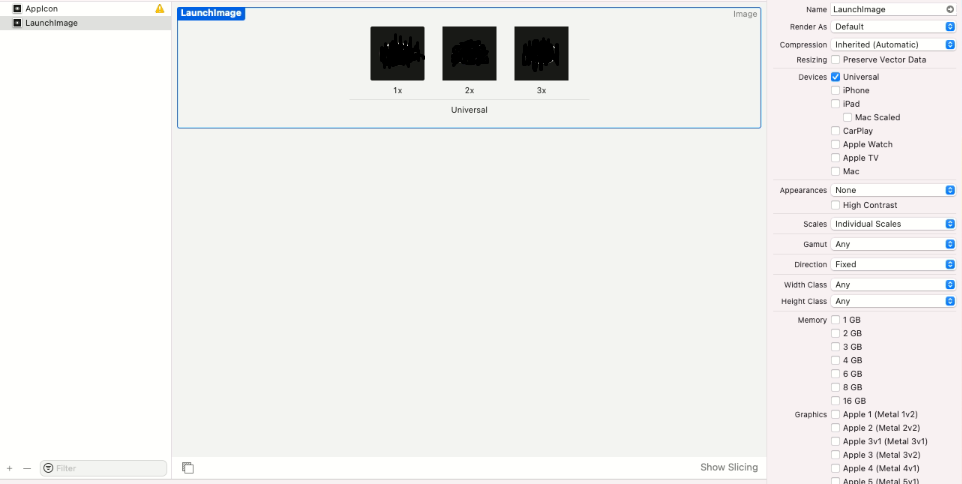962x484 pixels.
Task: Open the Compression dropdown
Action: pos(893,45)
